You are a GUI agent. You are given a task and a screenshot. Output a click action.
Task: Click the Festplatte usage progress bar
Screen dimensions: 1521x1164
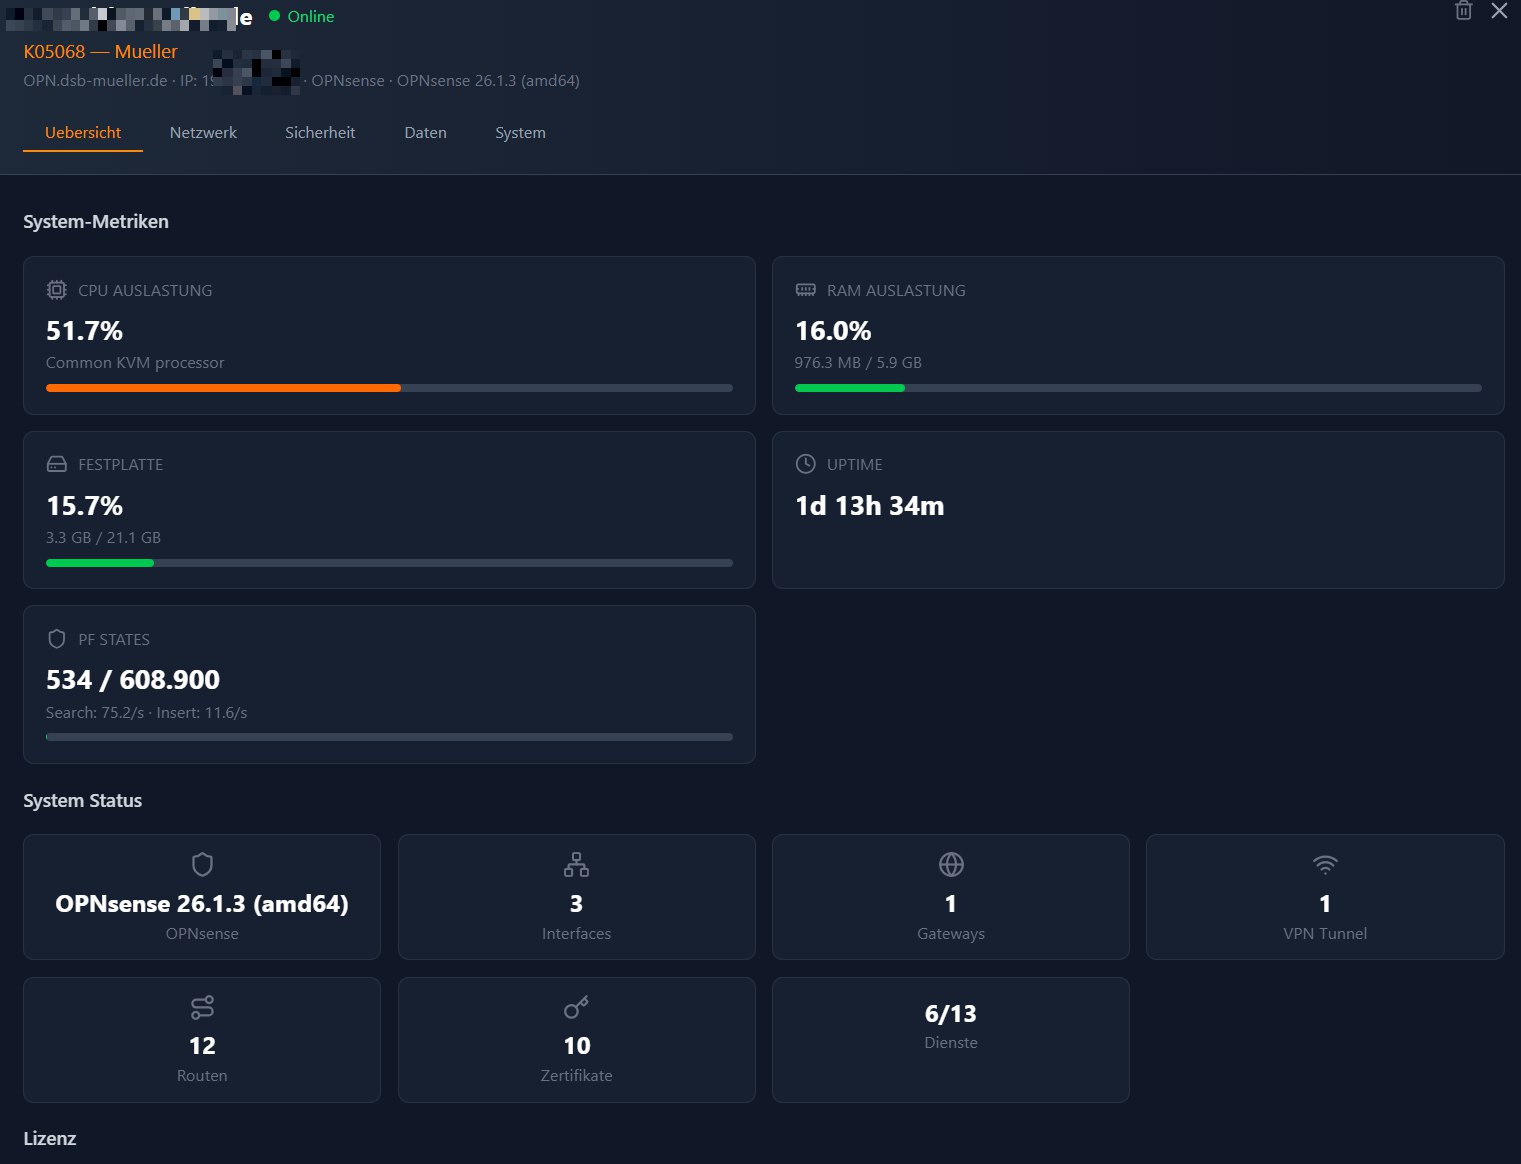coord(389,563)
